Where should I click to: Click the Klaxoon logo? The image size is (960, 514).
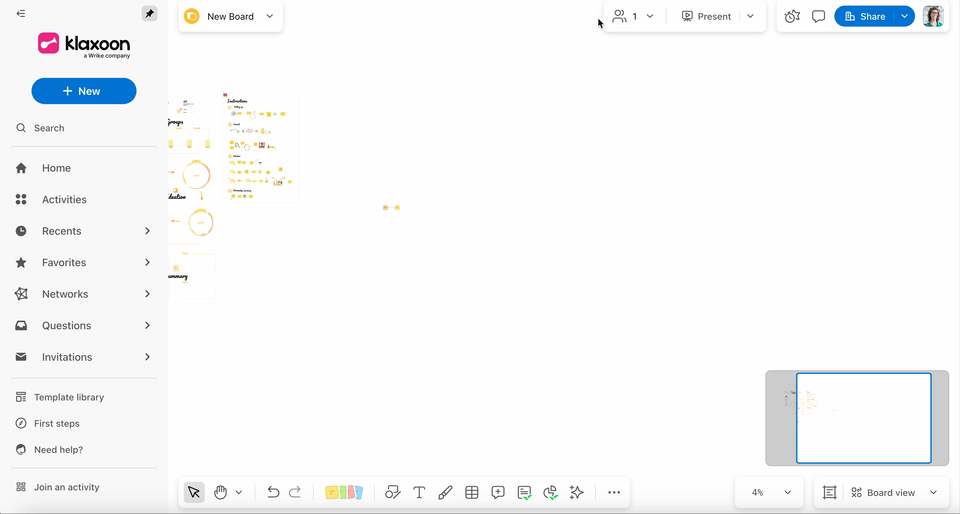(x=84, y=45)
